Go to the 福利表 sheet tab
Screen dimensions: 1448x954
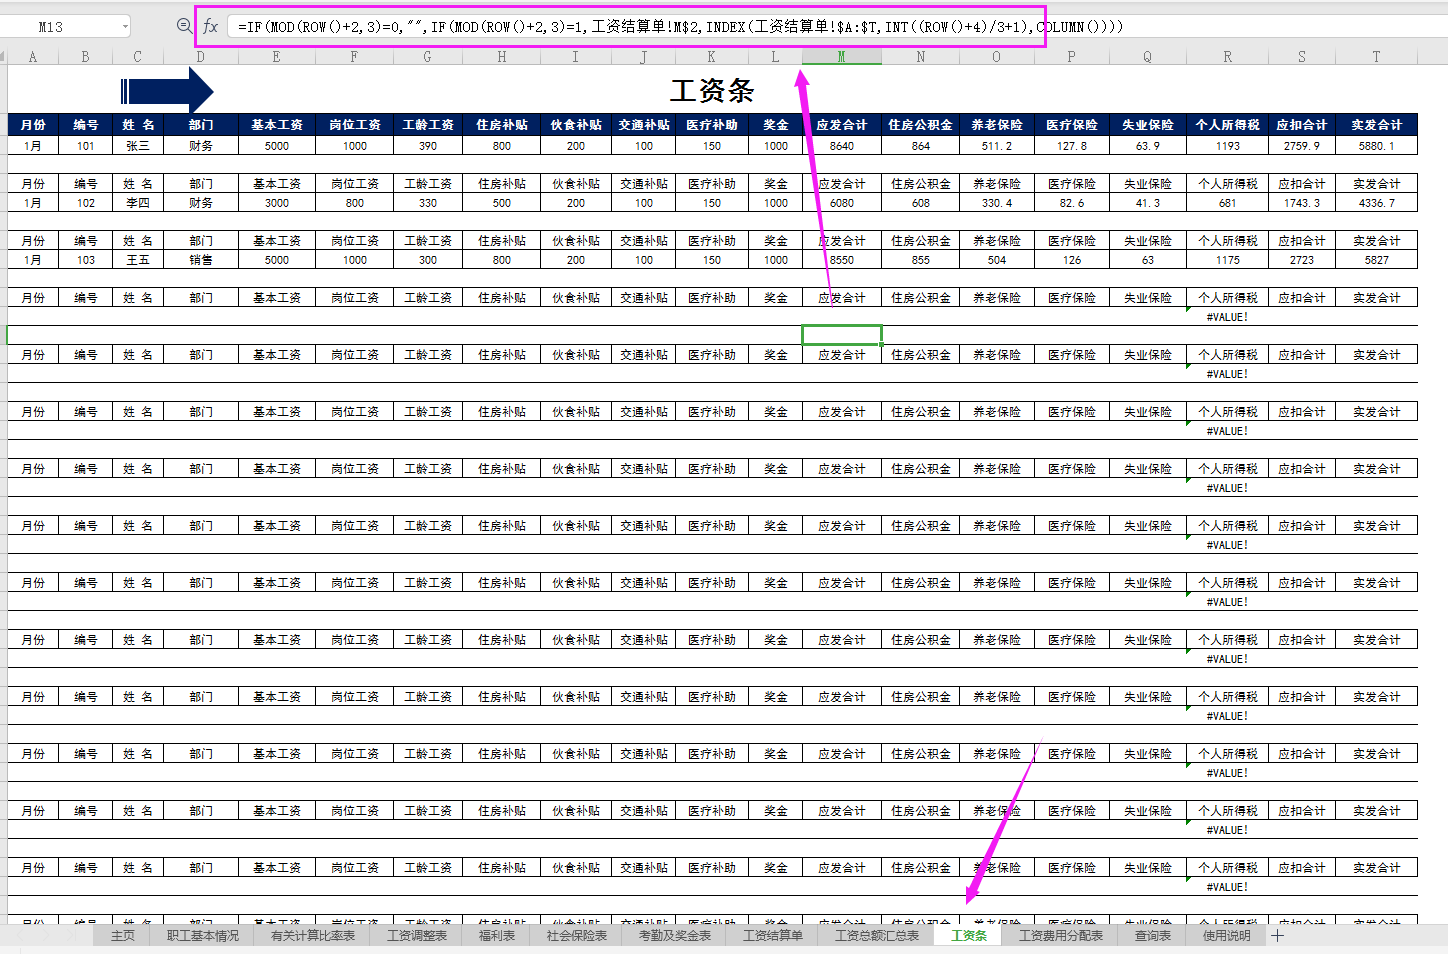click(x=496, y=936)
